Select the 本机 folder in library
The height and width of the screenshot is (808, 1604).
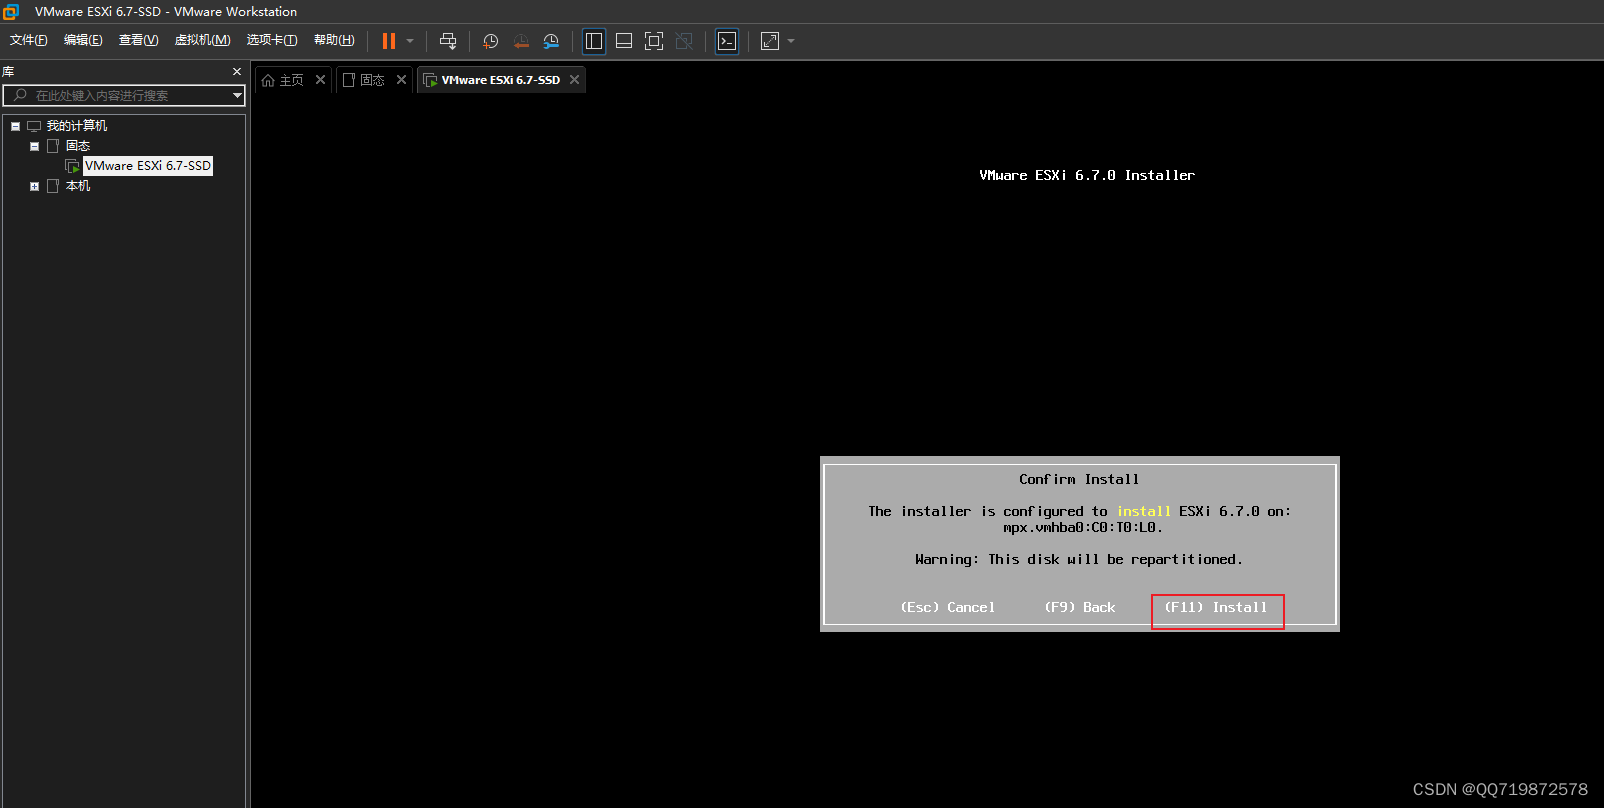pos(78,186)
